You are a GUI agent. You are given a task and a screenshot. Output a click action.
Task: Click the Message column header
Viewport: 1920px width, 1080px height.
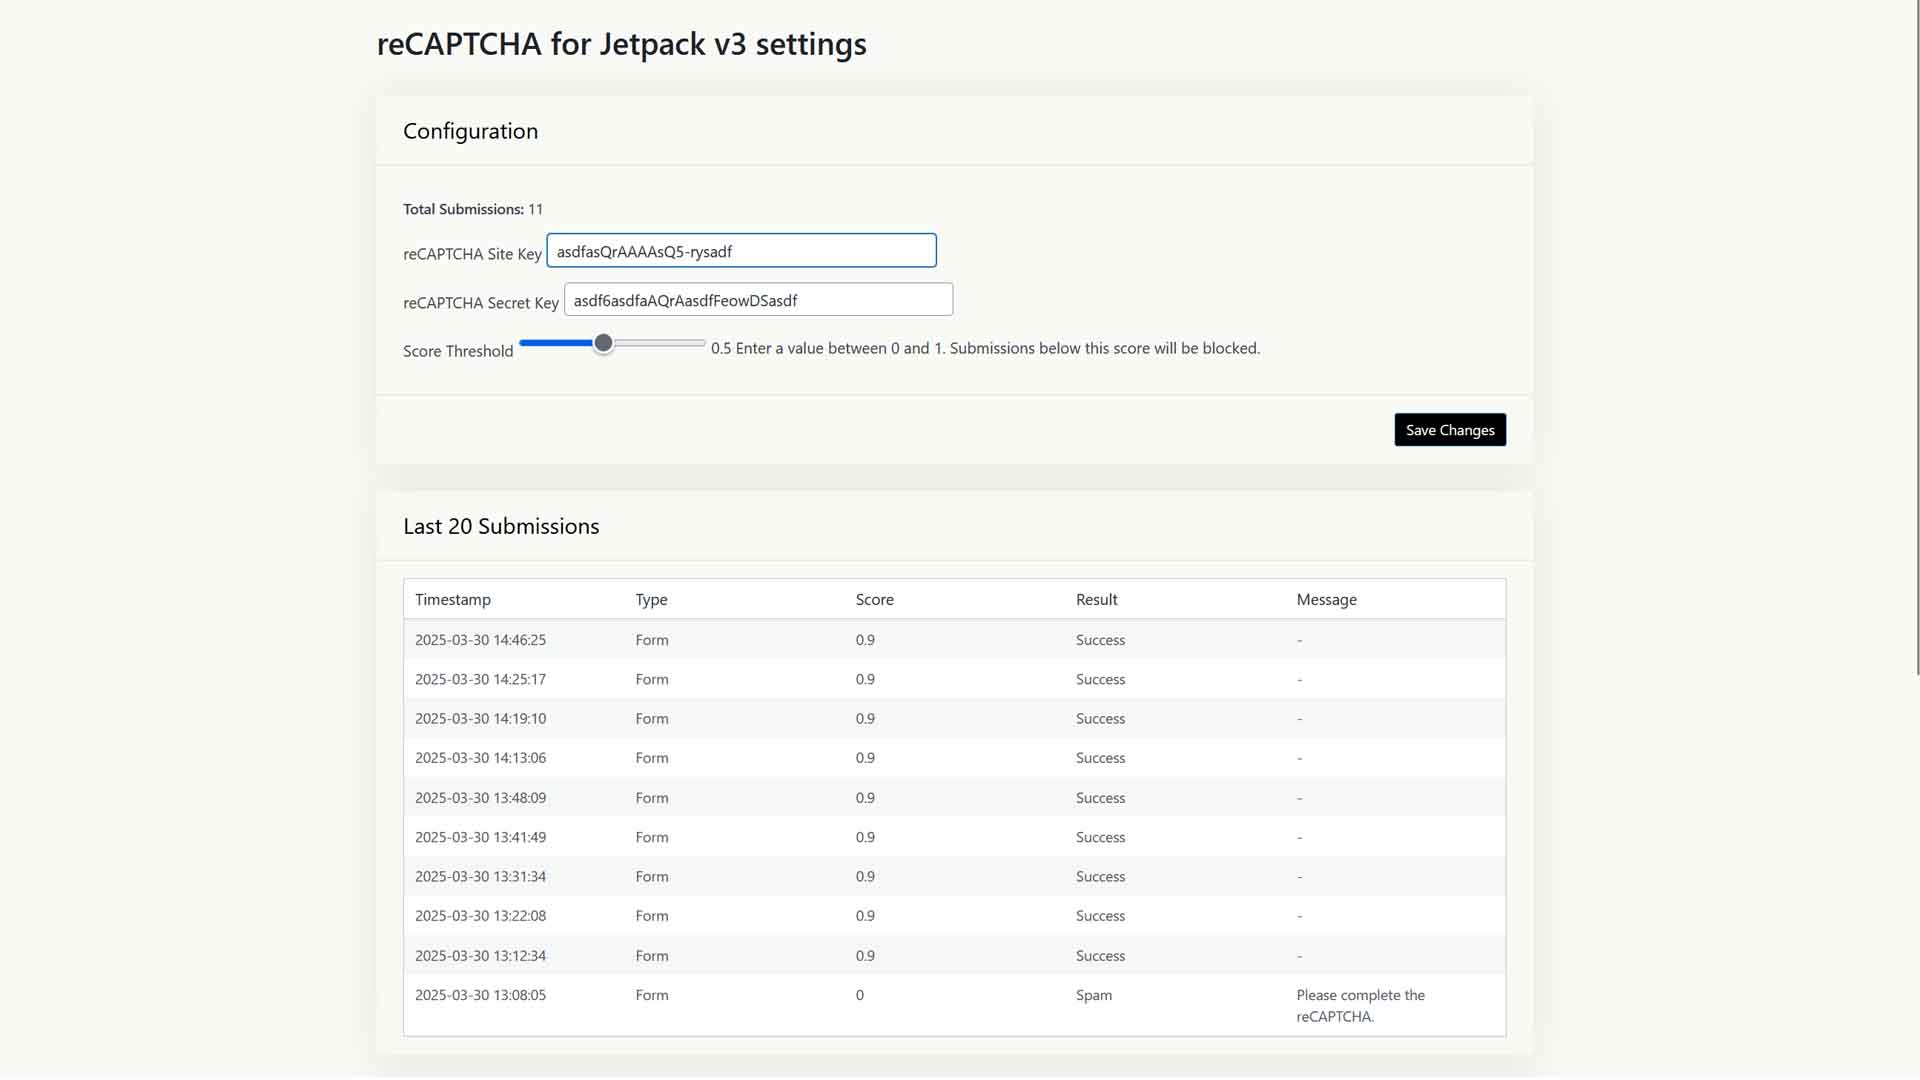(1326, 599)
